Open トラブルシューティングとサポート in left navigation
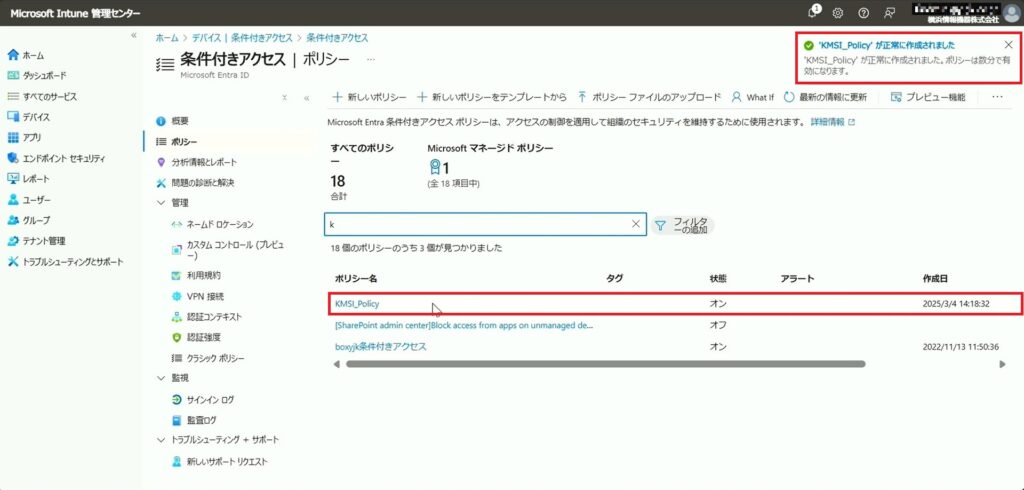Image resolution: width=1024 pixels, height=490 pixels. coord(65,262)
